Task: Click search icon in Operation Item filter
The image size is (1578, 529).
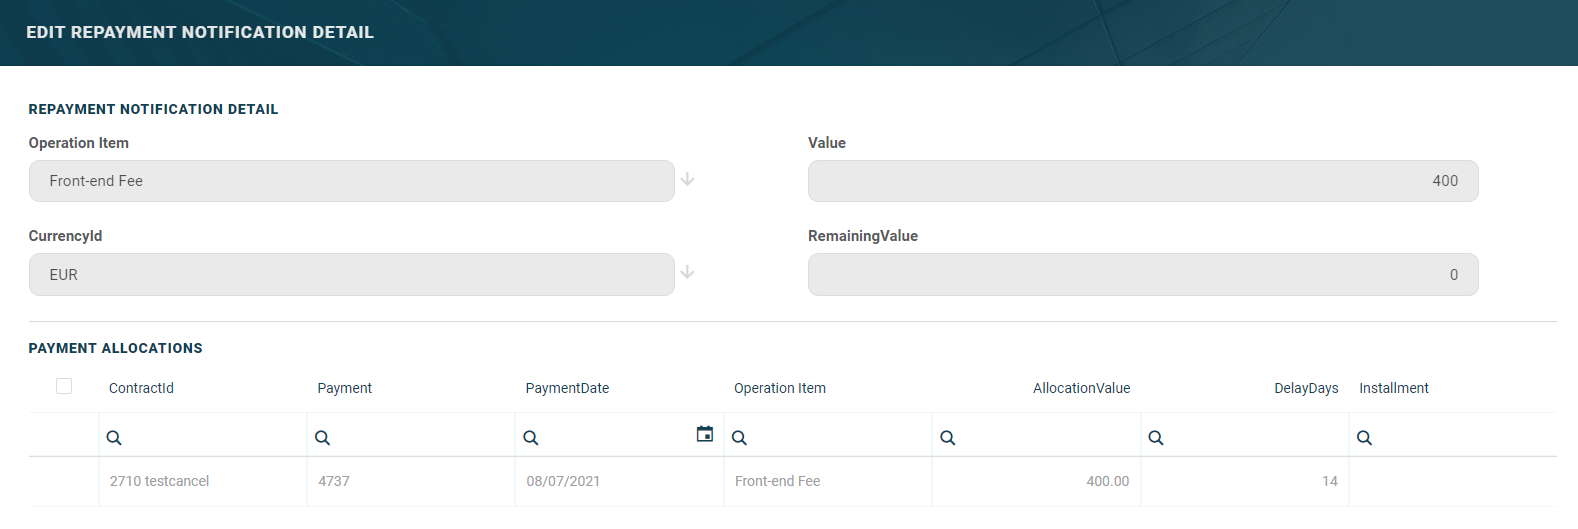Action: click(x=739, y=438)
